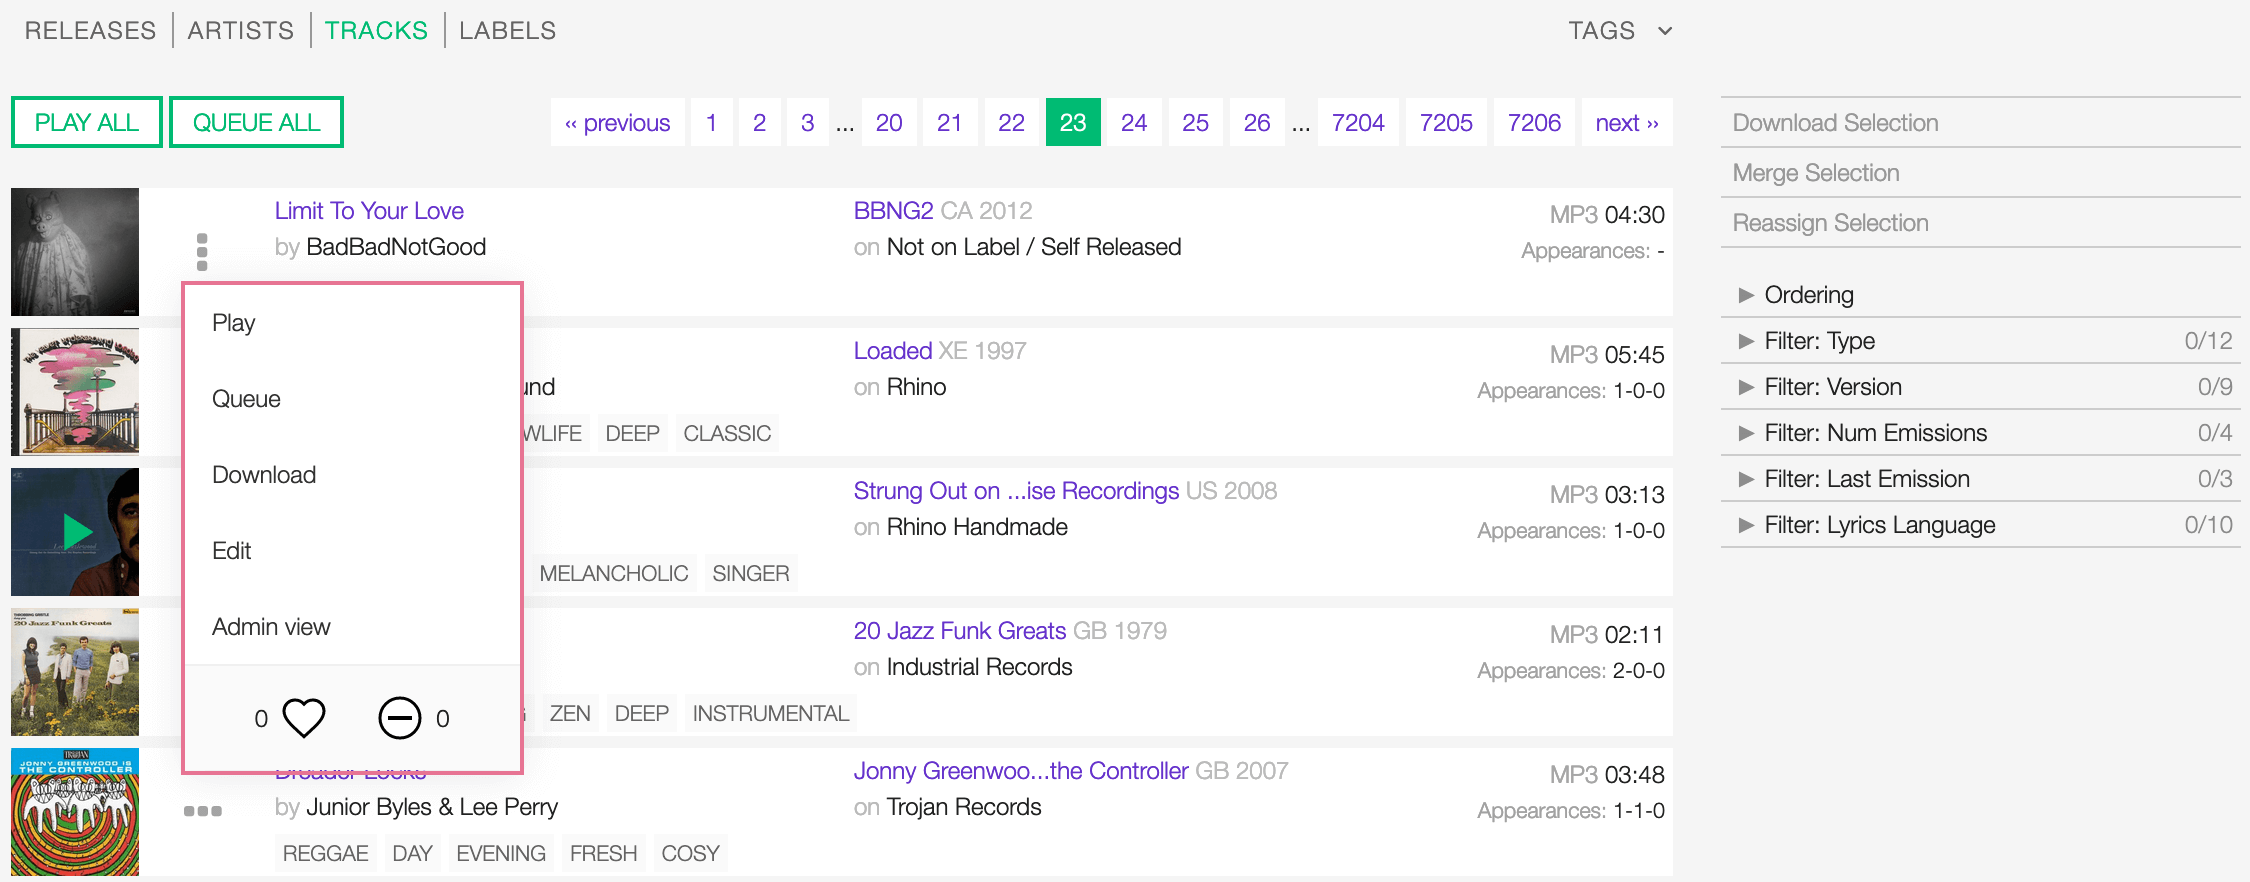
Task: Open the Junior Byles & Lee Perry artist link
Action: pos(432,807)
